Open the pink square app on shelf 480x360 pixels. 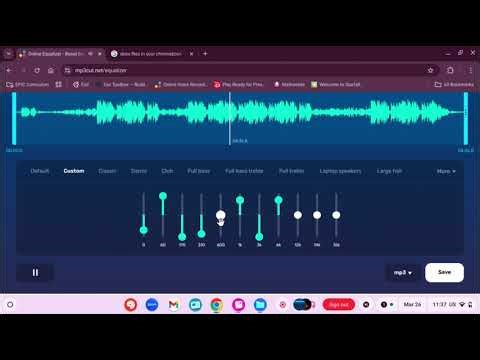coord(238,305)
